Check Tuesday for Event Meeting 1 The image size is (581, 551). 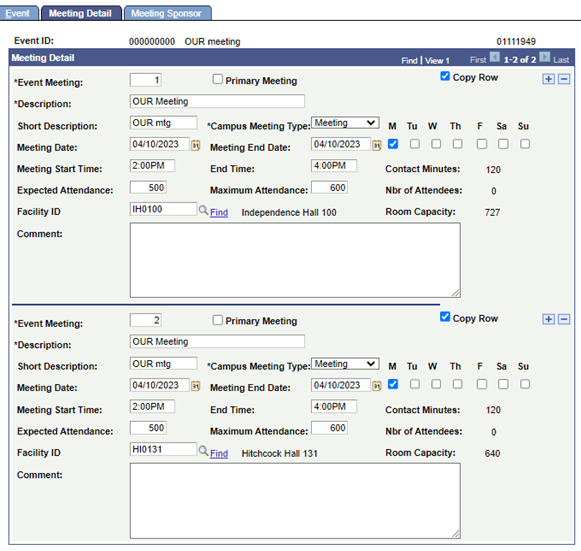click(x=415, y=144)
